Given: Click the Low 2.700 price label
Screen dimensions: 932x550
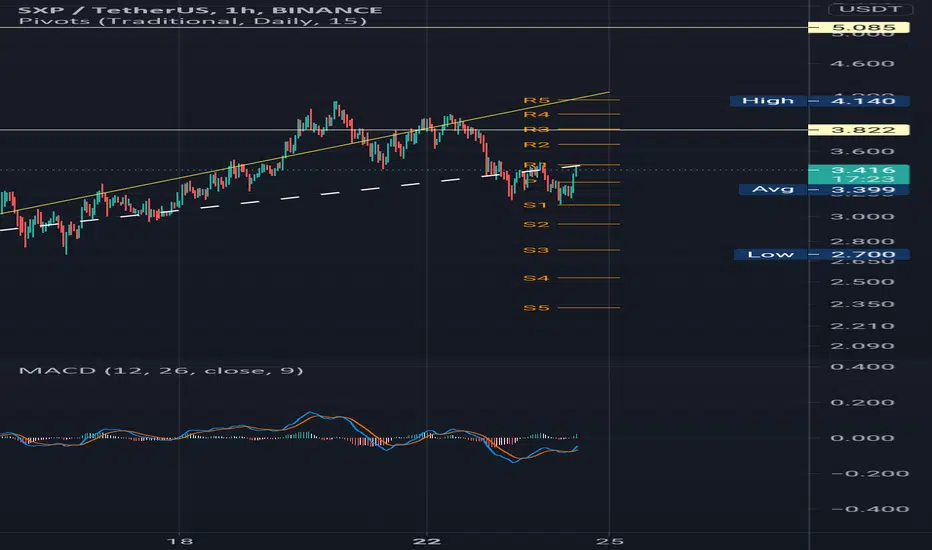Looking at the screenshot, I should [x=821, y=254].
